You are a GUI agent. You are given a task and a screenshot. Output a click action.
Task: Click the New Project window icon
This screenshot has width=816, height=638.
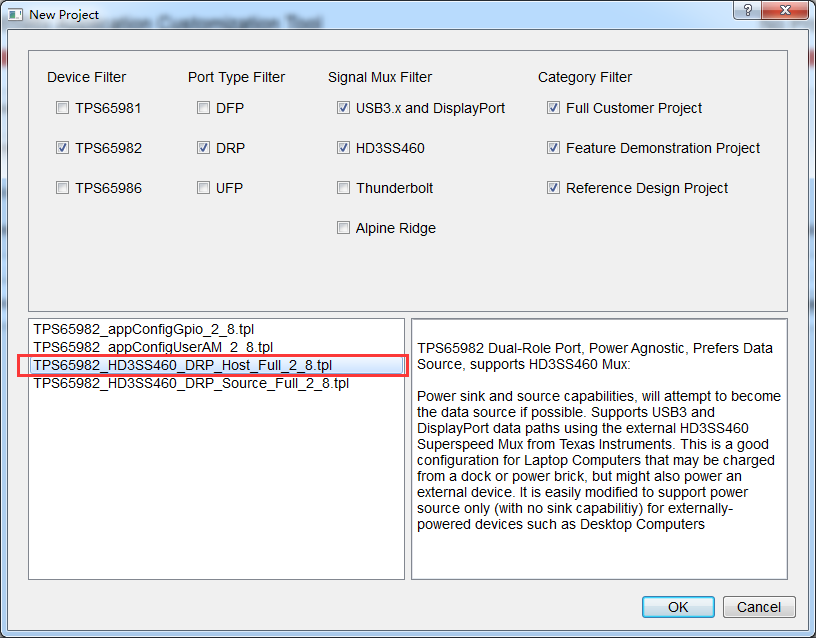[15, 15]
